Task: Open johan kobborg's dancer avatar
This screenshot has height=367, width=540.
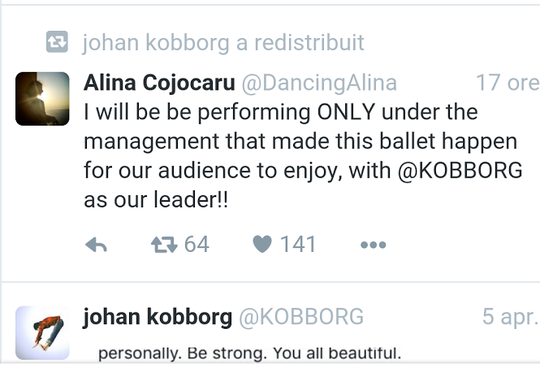Action: tap(42, 333)
